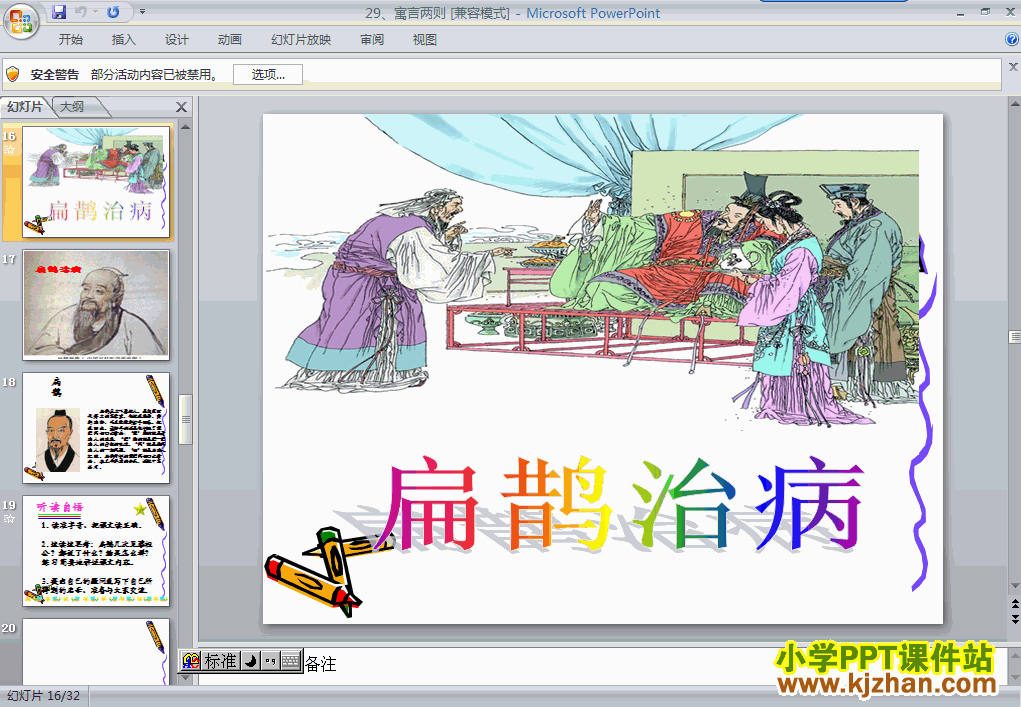Click the 扁鹊治病 rainbow WordArt title
The image size is (1021, 707).
[x=622, y=505]
